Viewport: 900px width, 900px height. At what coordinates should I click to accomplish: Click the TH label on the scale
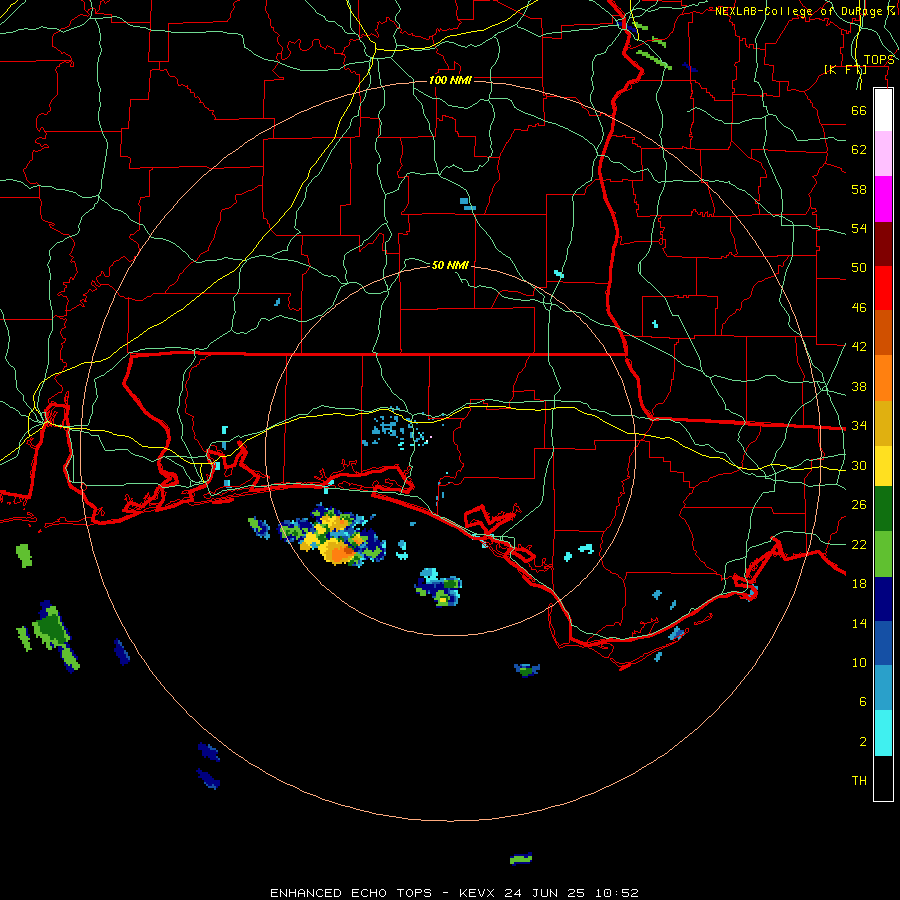[x=859, y=781]
